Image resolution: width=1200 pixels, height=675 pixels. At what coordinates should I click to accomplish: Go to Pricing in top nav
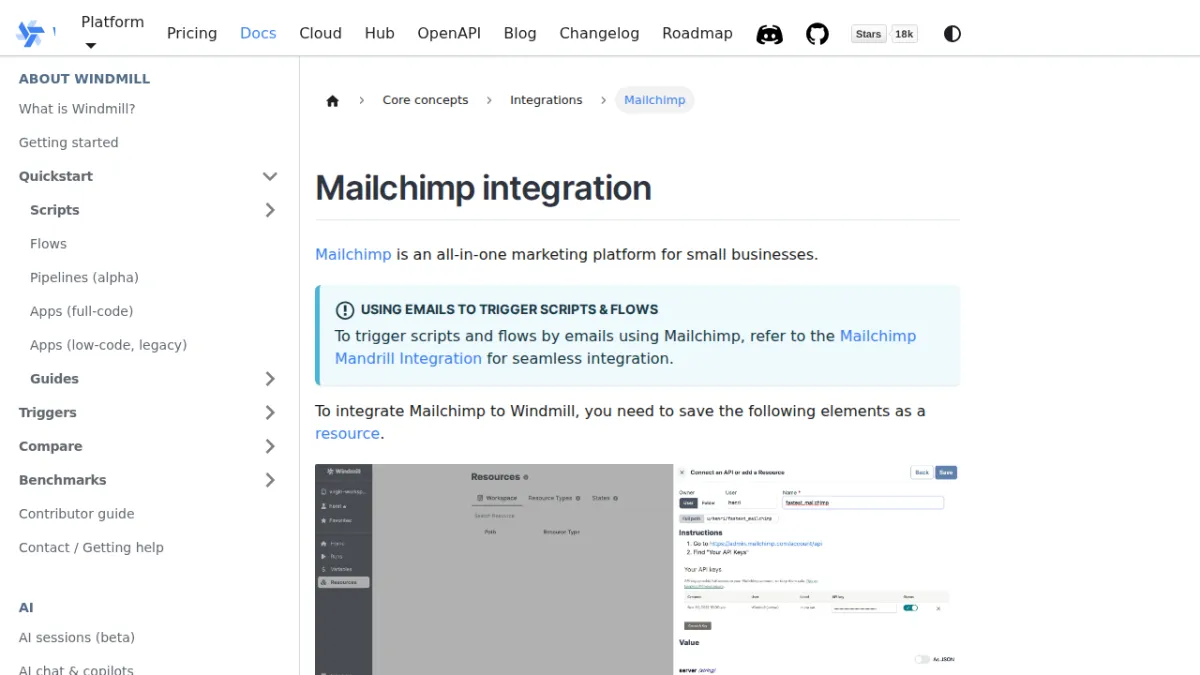click(192, 33)
